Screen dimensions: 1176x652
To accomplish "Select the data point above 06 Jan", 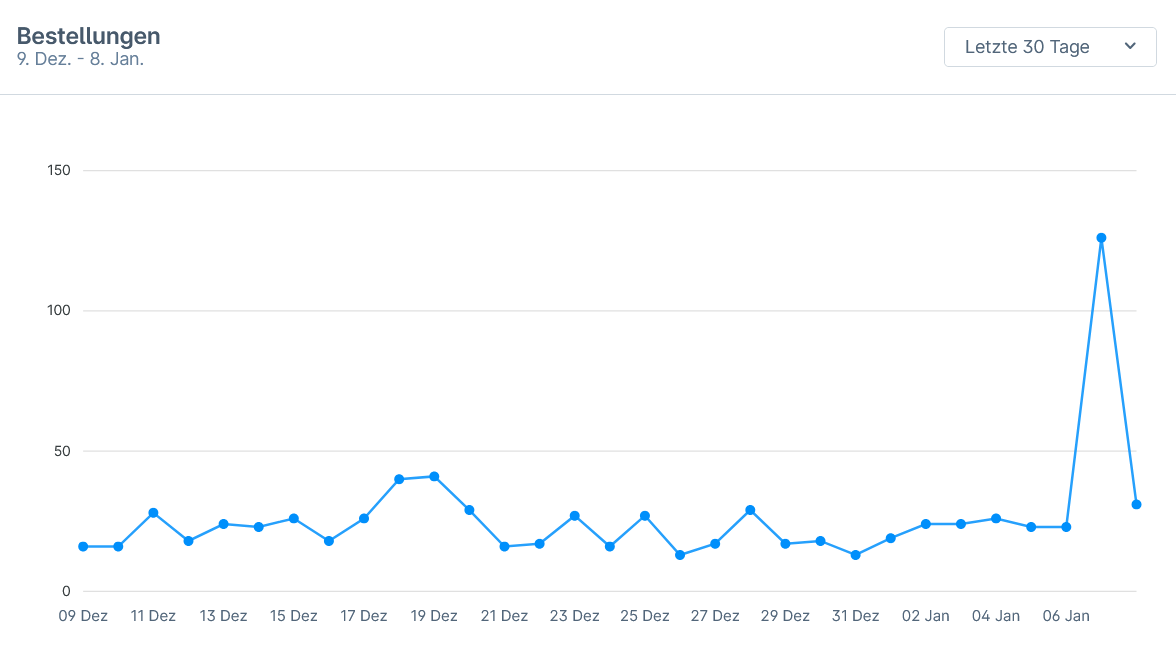I will click(1066, 527).
